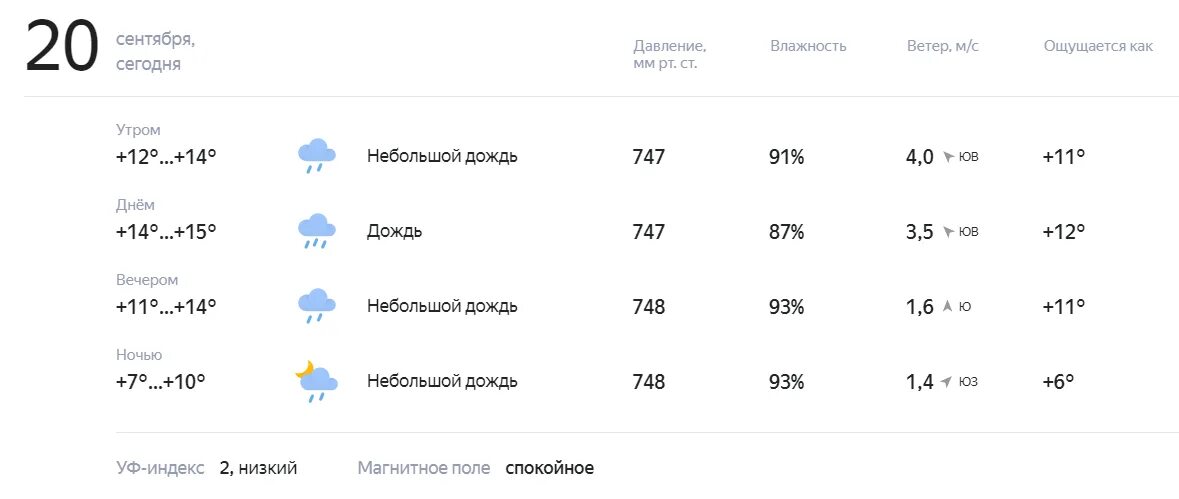This screenshot has height=499, width=1179.
Task: Select the Ощущается как column header
Action: click(x=1098, y=47)
